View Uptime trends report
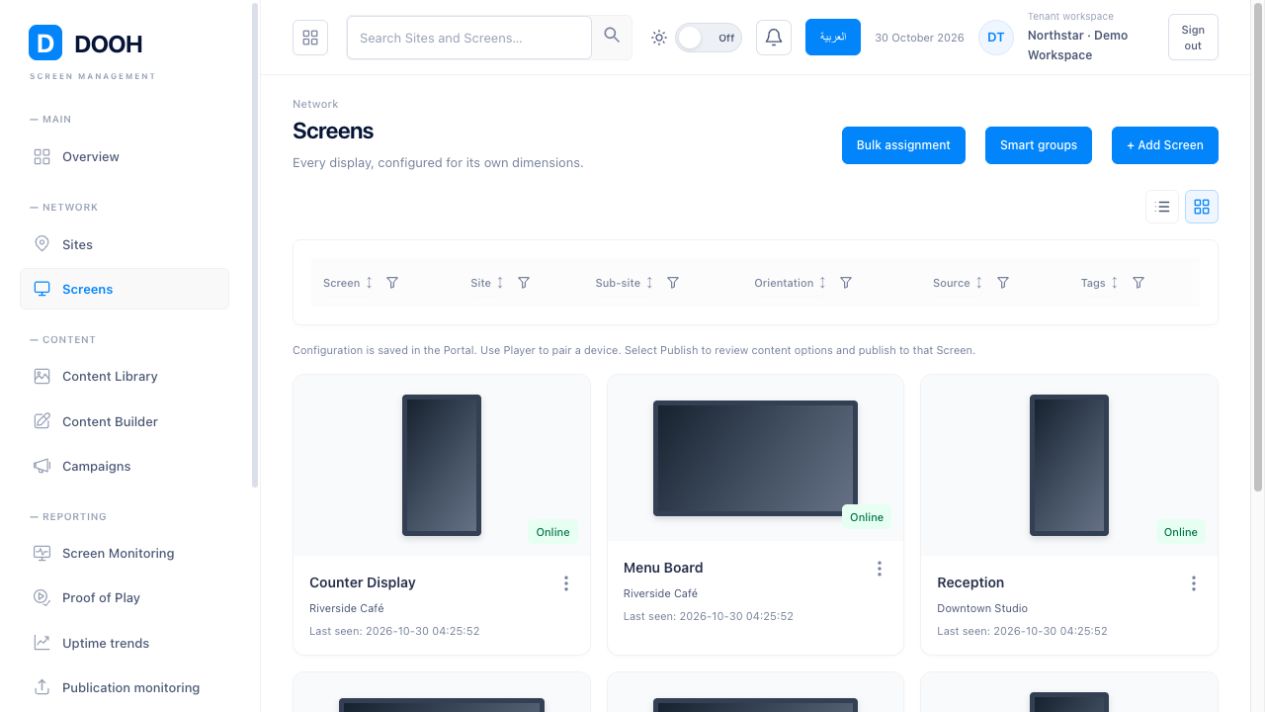1265x712 pixels. 124,643
